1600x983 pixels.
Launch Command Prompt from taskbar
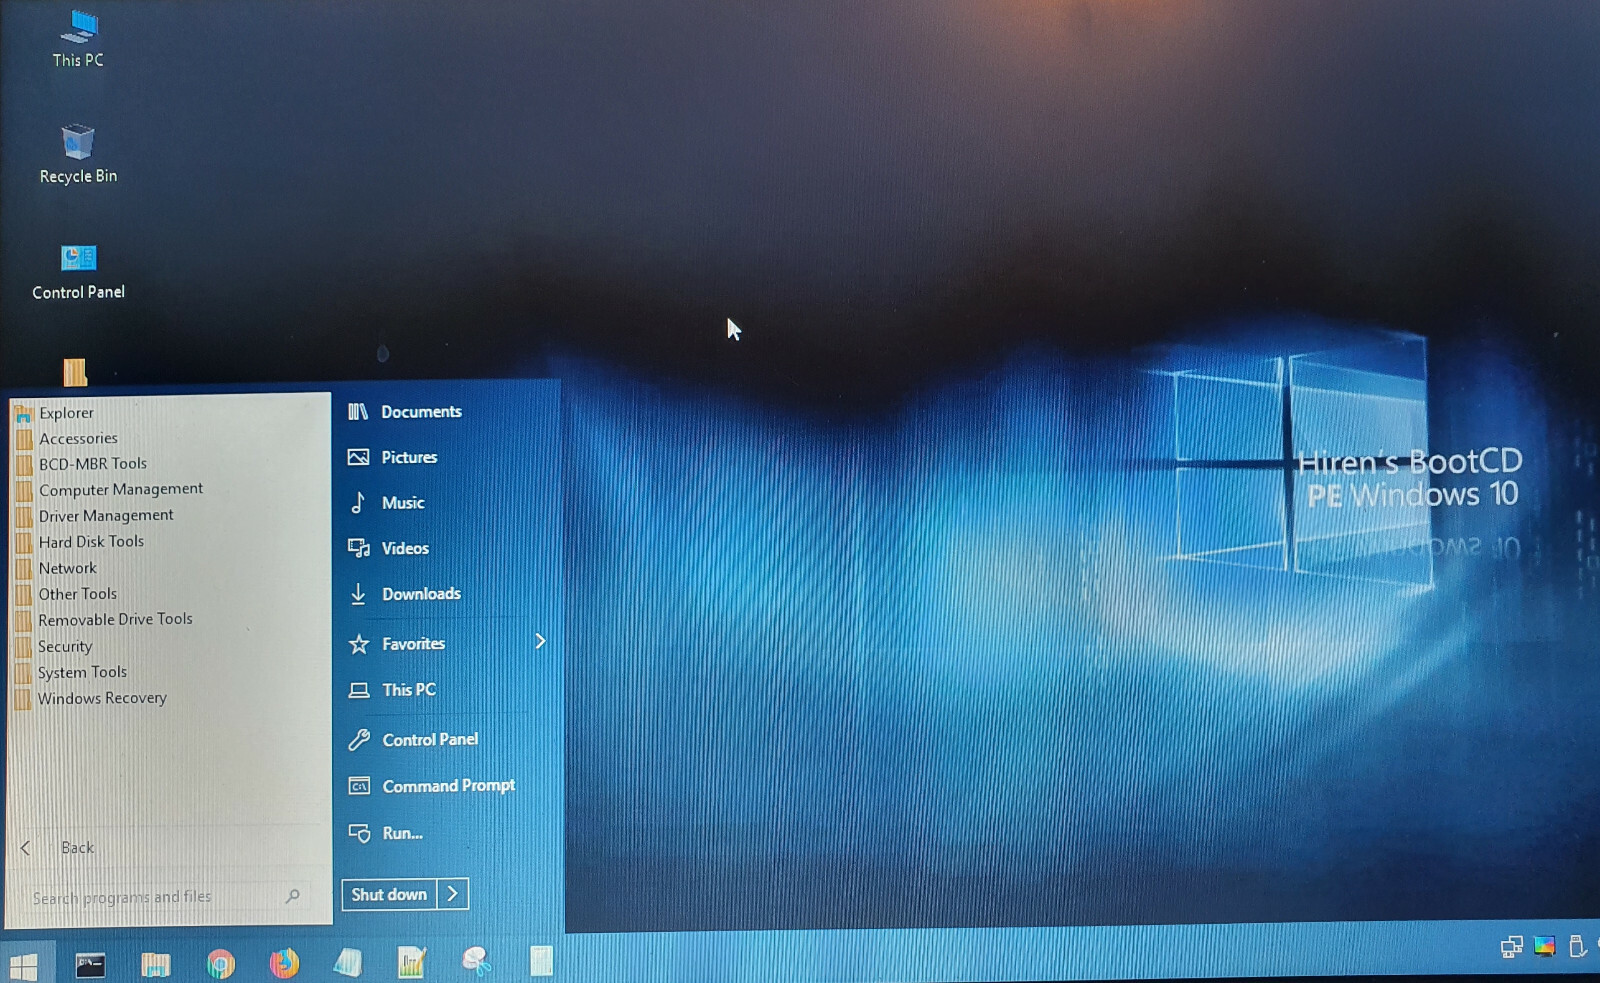90,964
